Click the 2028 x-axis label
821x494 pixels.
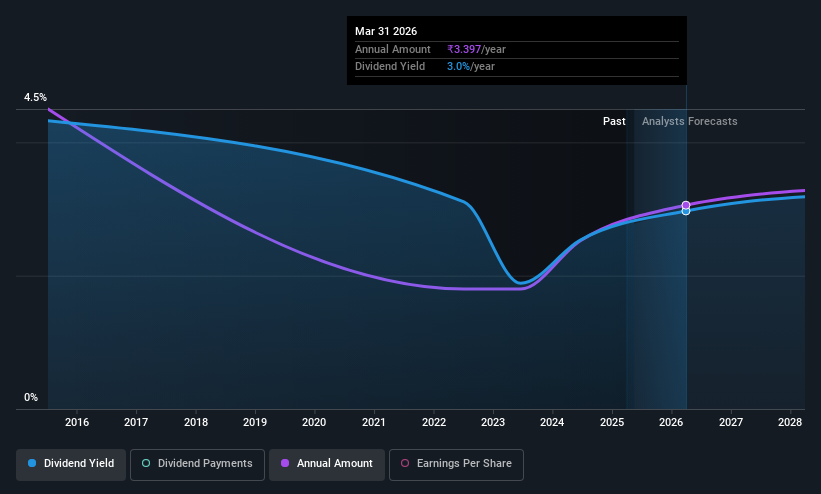790,422
